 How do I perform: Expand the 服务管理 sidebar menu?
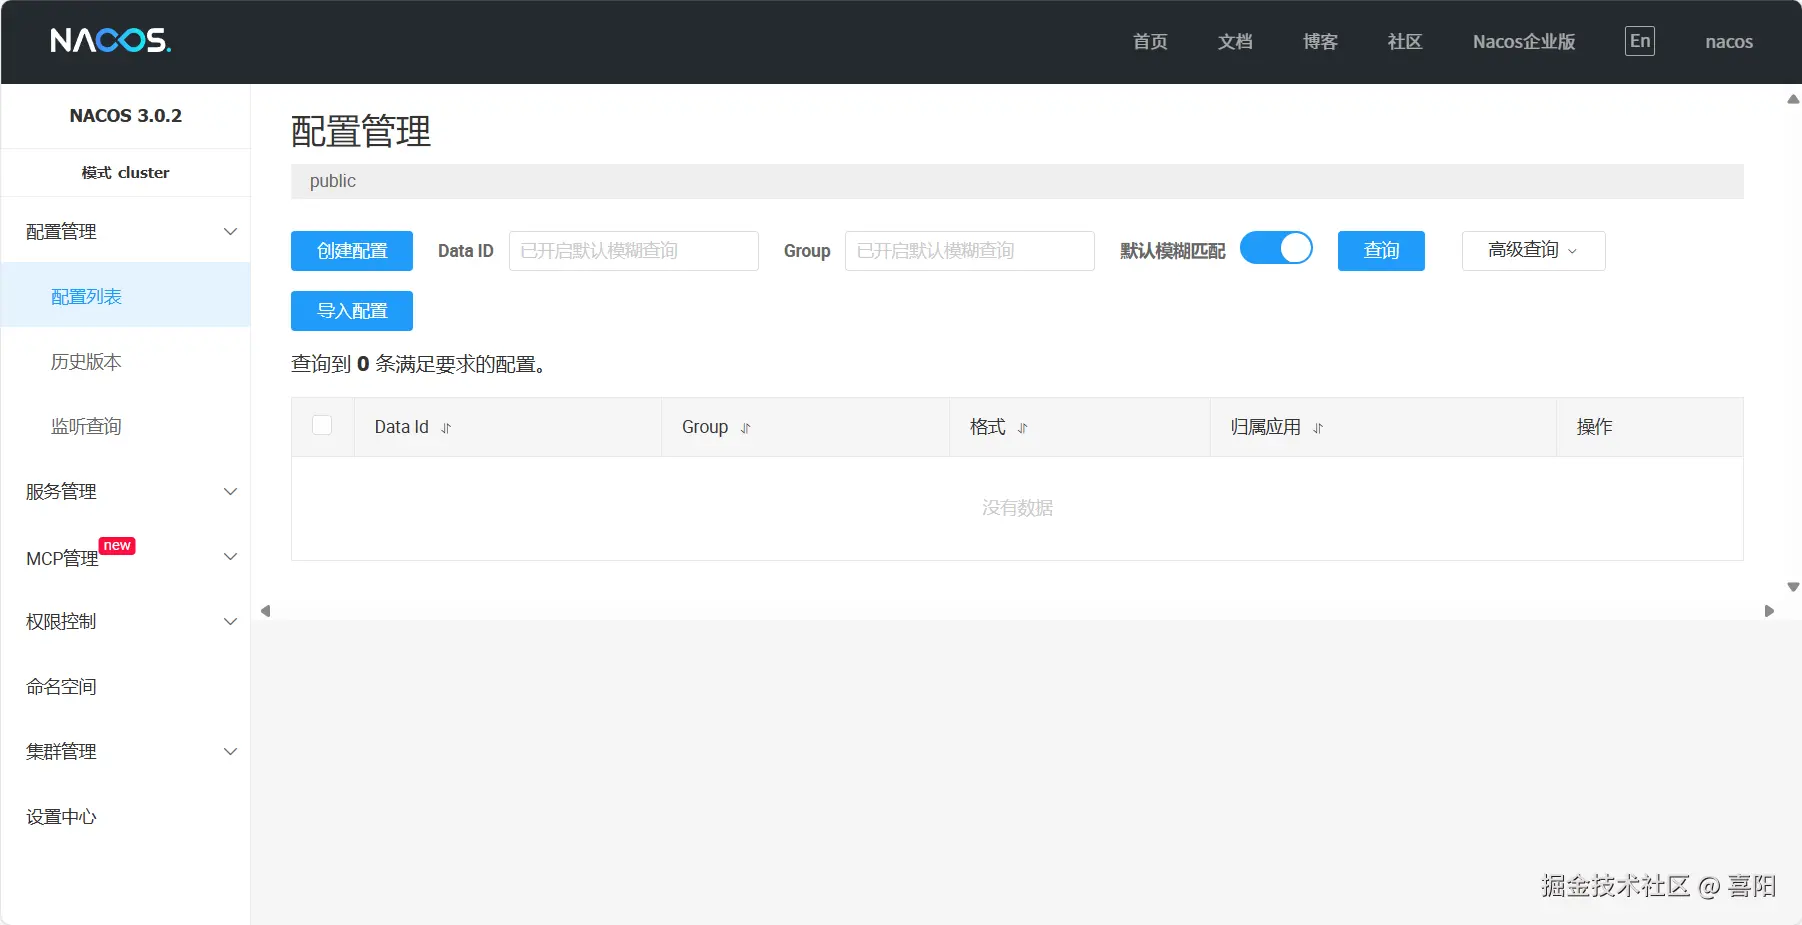click(x=125, y=491)
